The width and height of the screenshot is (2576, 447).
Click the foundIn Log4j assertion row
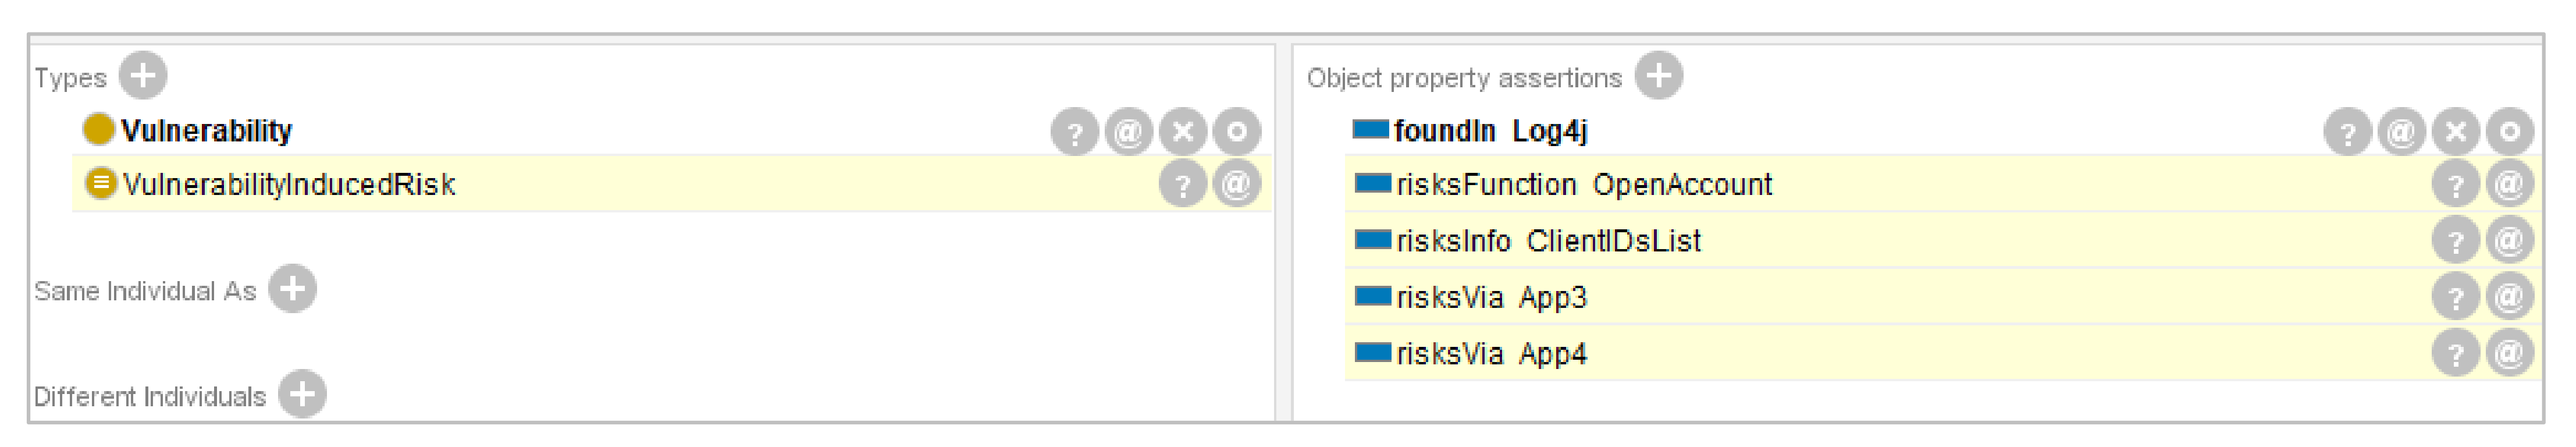(x=1490, y=131)
